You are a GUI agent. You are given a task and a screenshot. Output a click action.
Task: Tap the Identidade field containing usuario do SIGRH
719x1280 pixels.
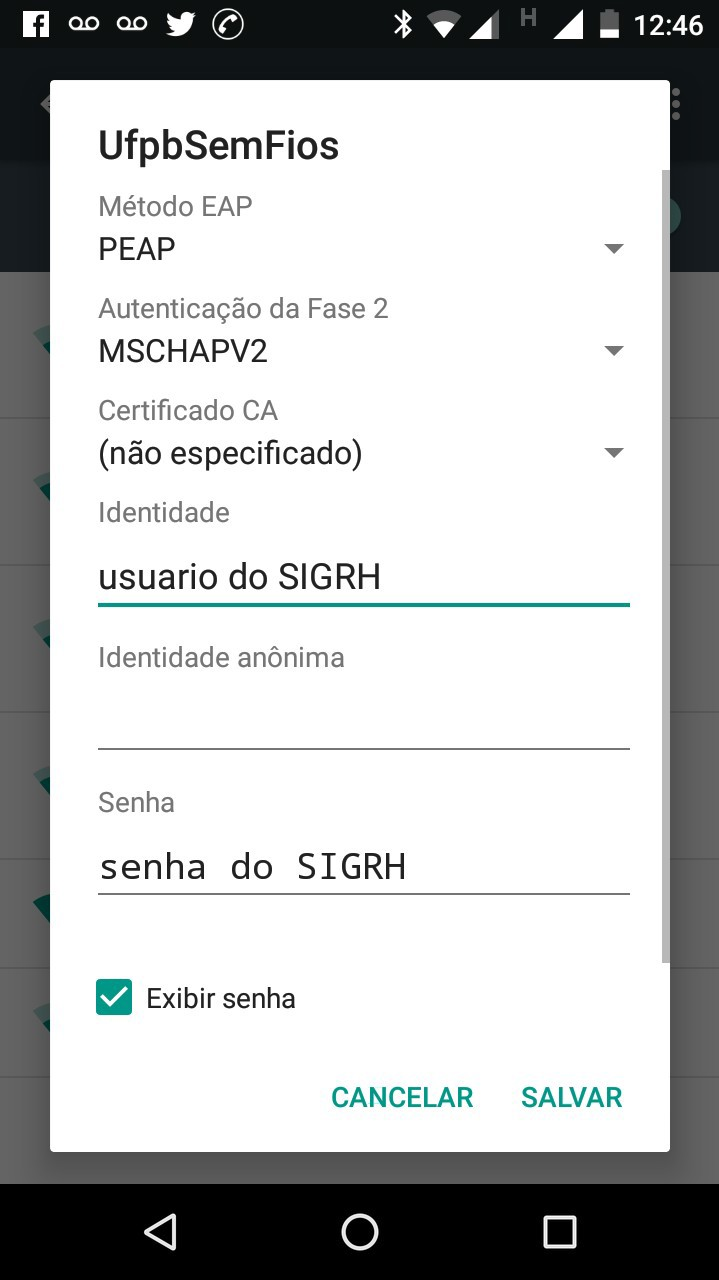point(363,577)
